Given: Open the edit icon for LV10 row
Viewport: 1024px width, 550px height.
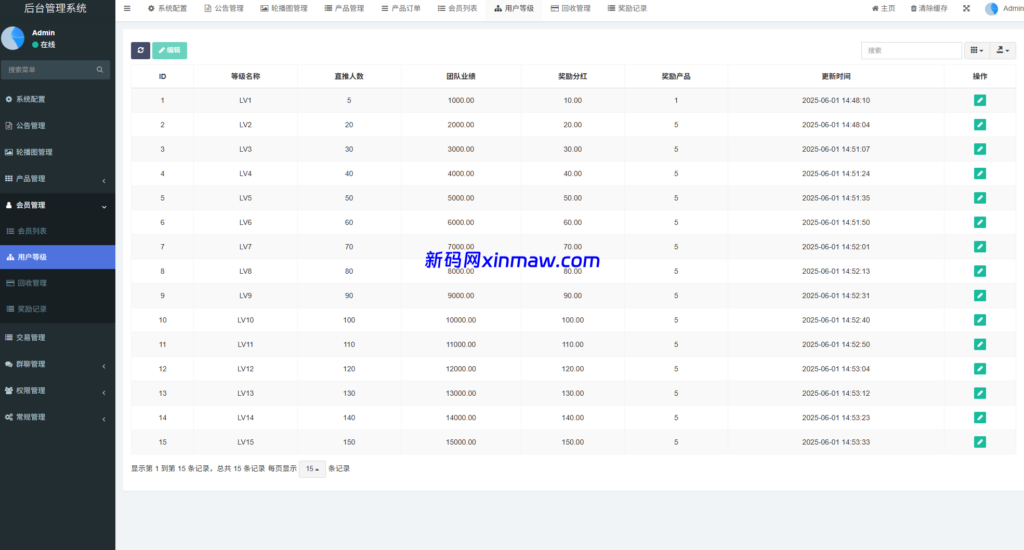Looking at the screenshot, I should coord(980,320).
